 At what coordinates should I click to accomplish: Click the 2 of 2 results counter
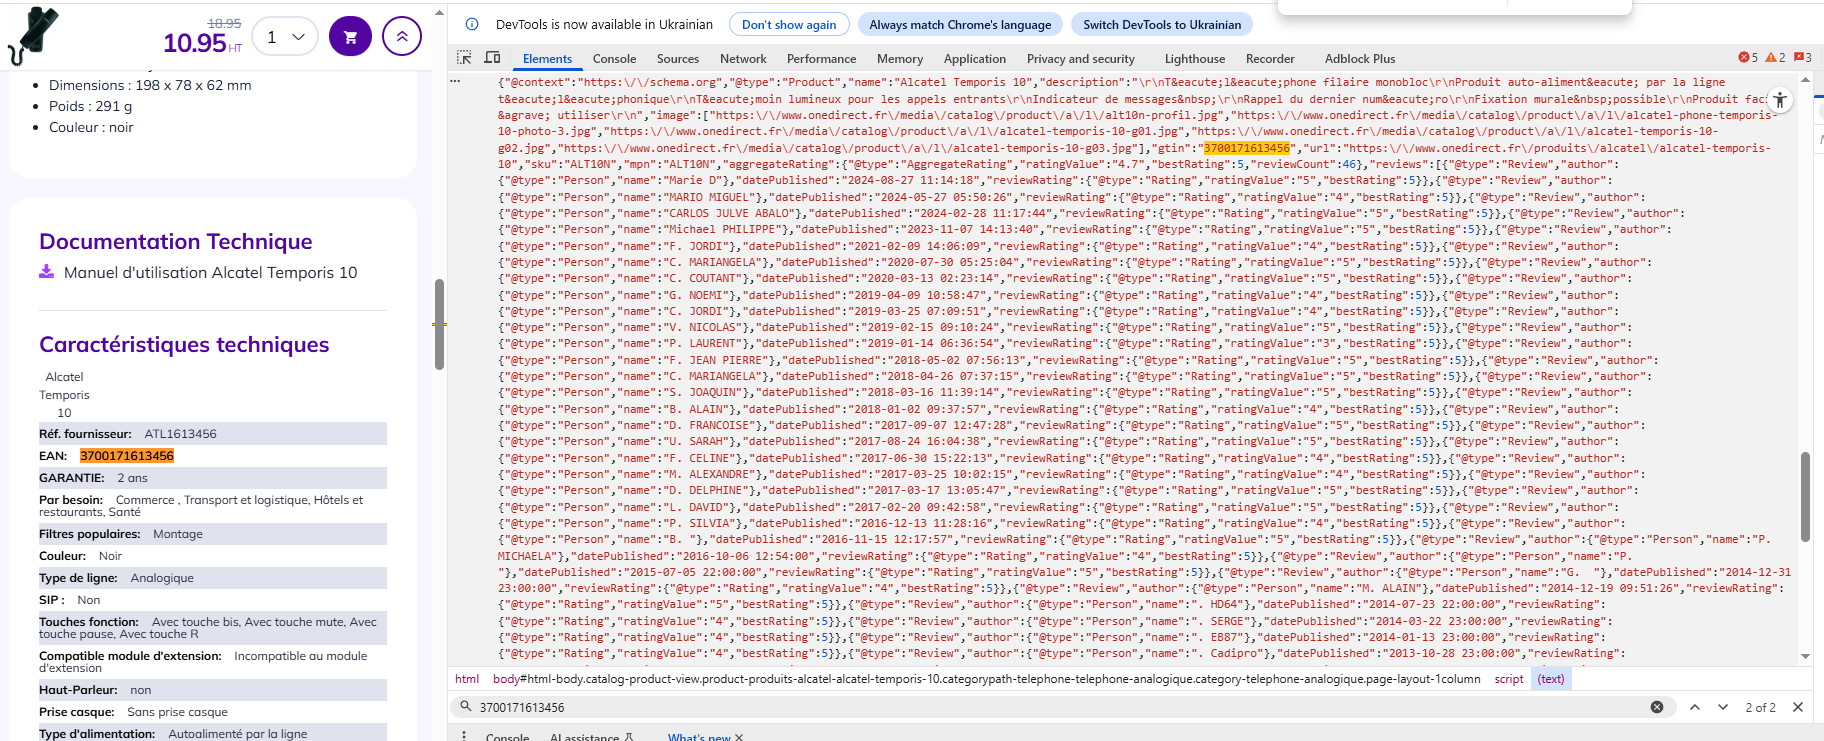[x=1760, y=707]
